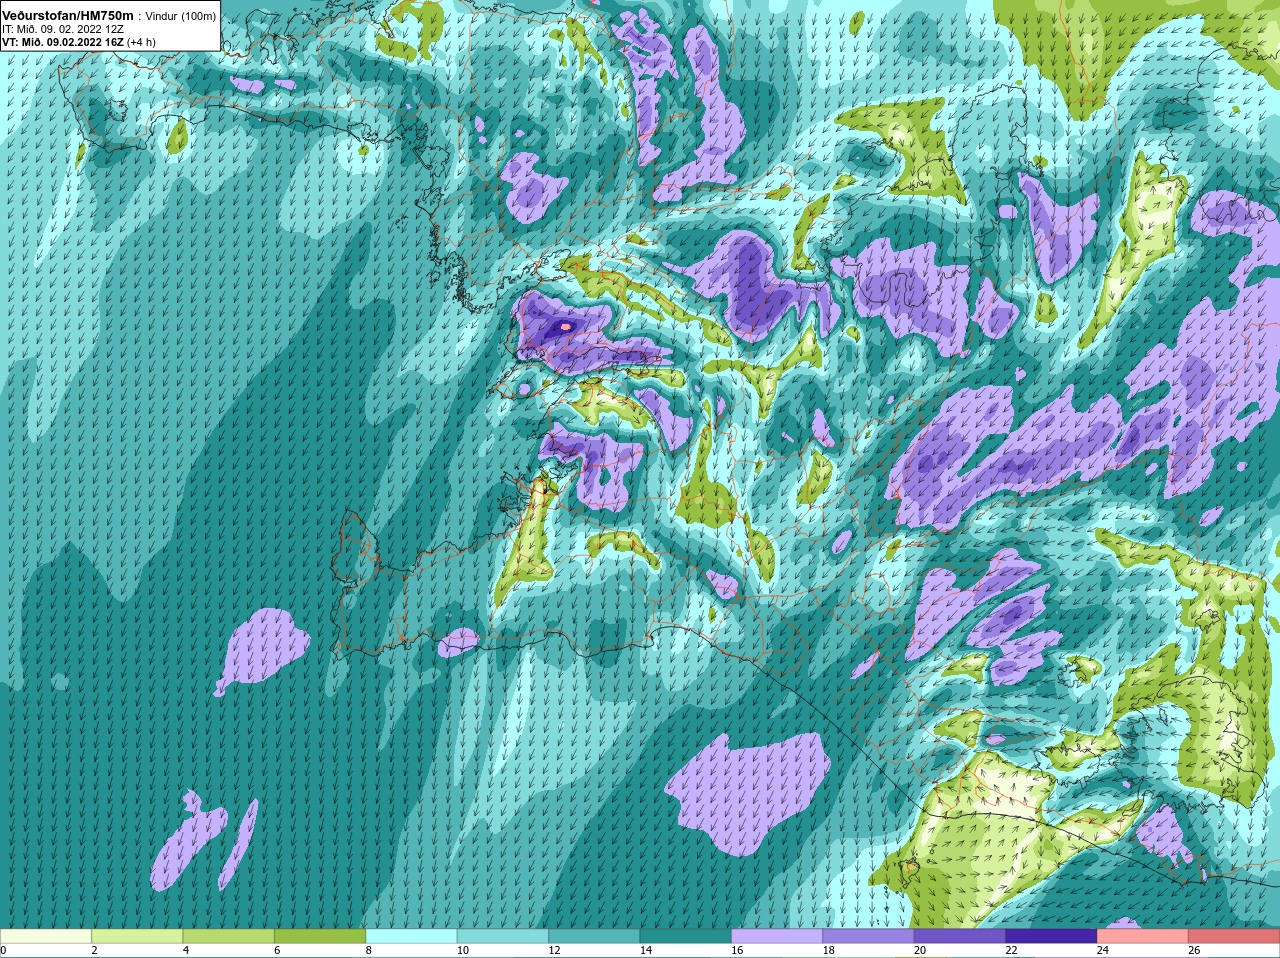This screenshot has height=958, width=1280.
Task: Click the legend scale value '16'
Action: [737, 951]
